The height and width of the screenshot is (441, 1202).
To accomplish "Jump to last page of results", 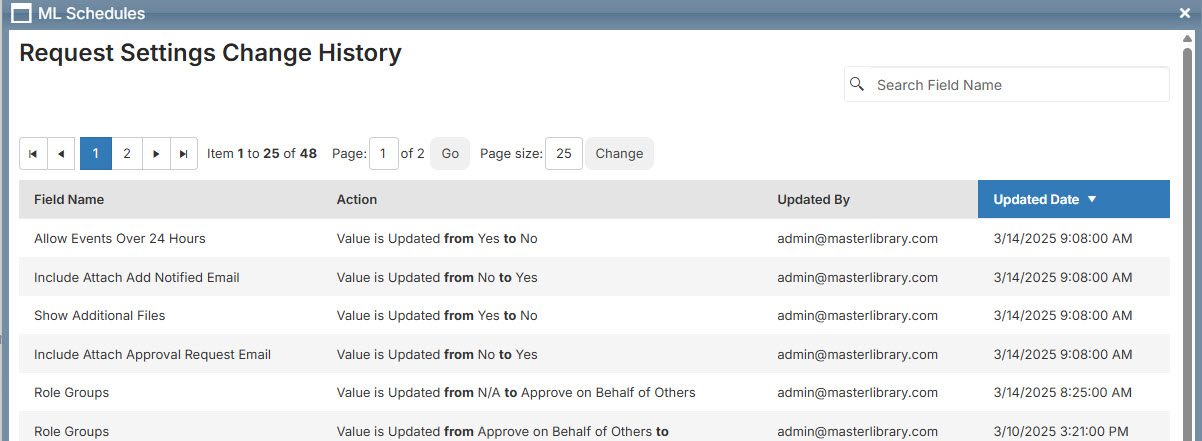I will point(183,154).
